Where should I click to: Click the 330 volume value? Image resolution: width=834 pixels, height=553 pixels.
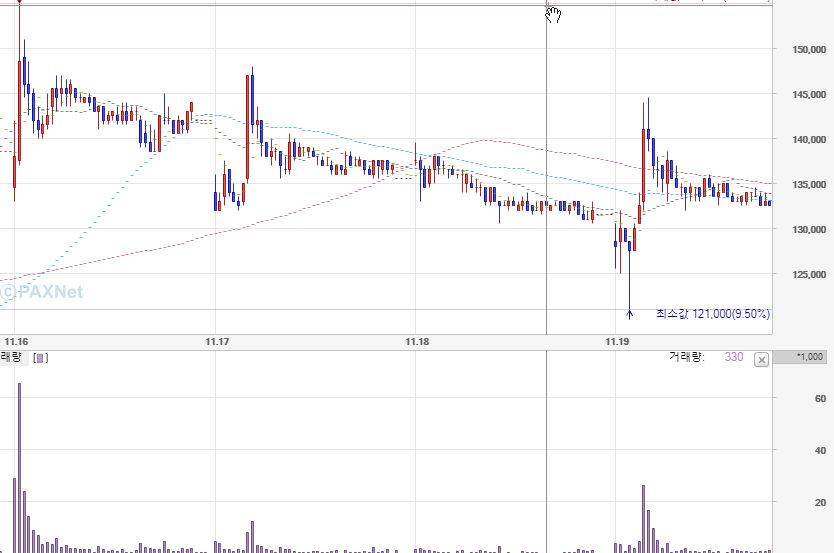[x=733, y=357]
